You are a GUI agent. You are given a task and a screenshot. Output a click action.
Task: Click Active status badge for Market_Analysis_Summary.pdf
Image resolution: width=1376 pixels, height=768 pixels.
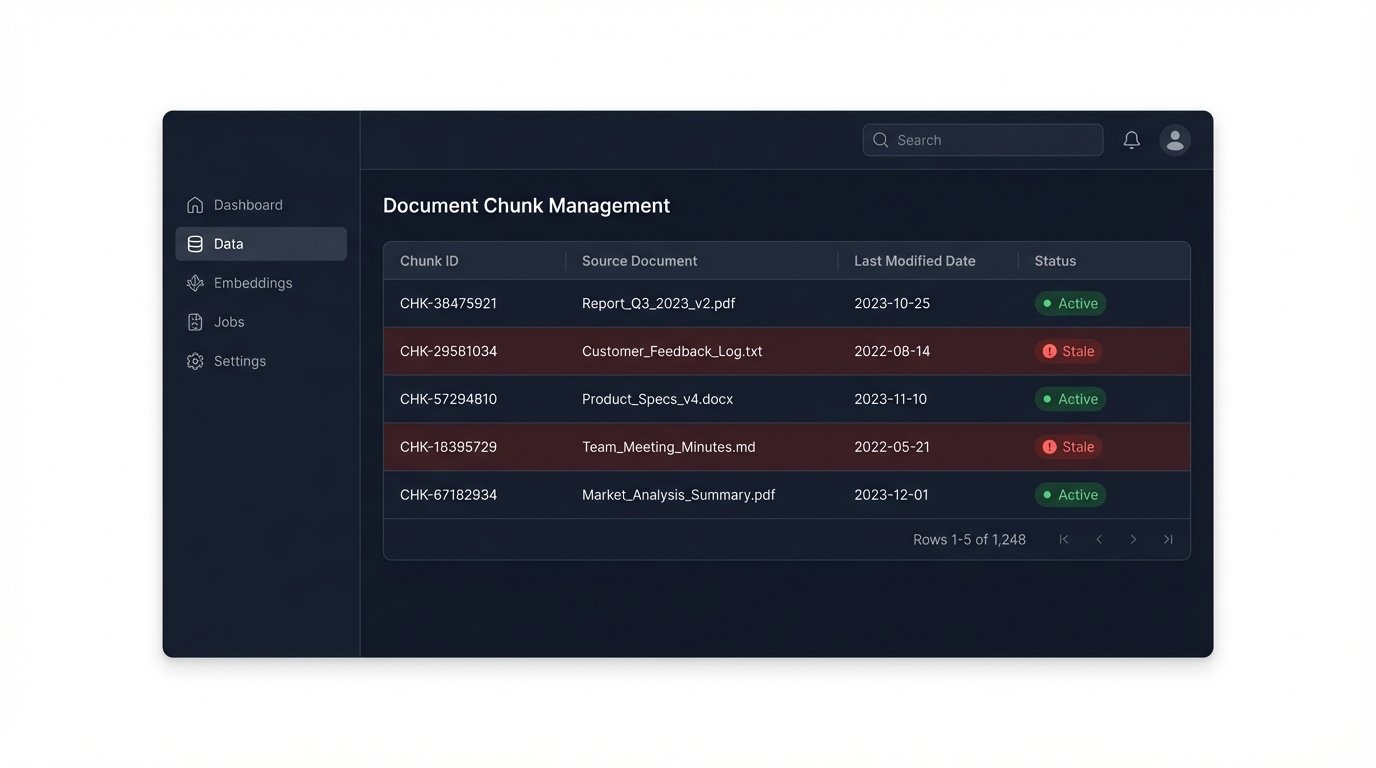coord(1070,495)
